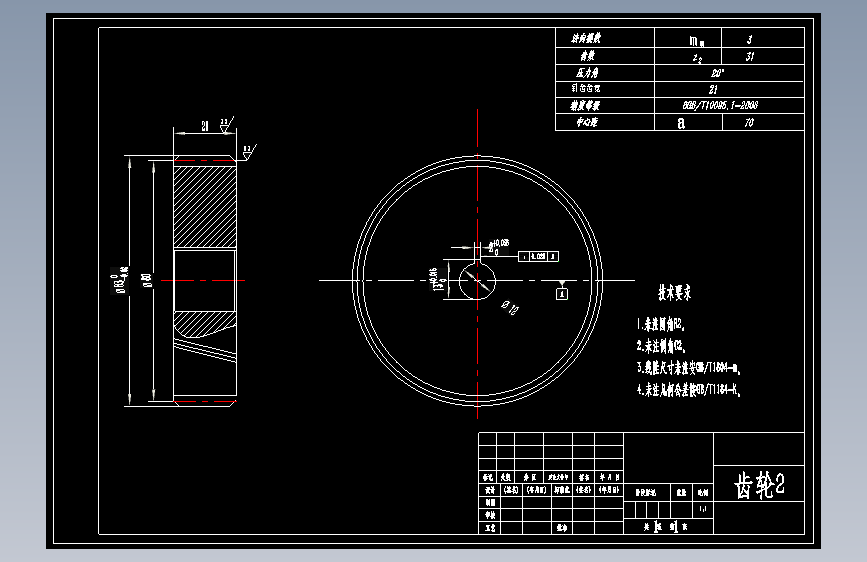Click the 审核 cell in title block

(489, 515)
